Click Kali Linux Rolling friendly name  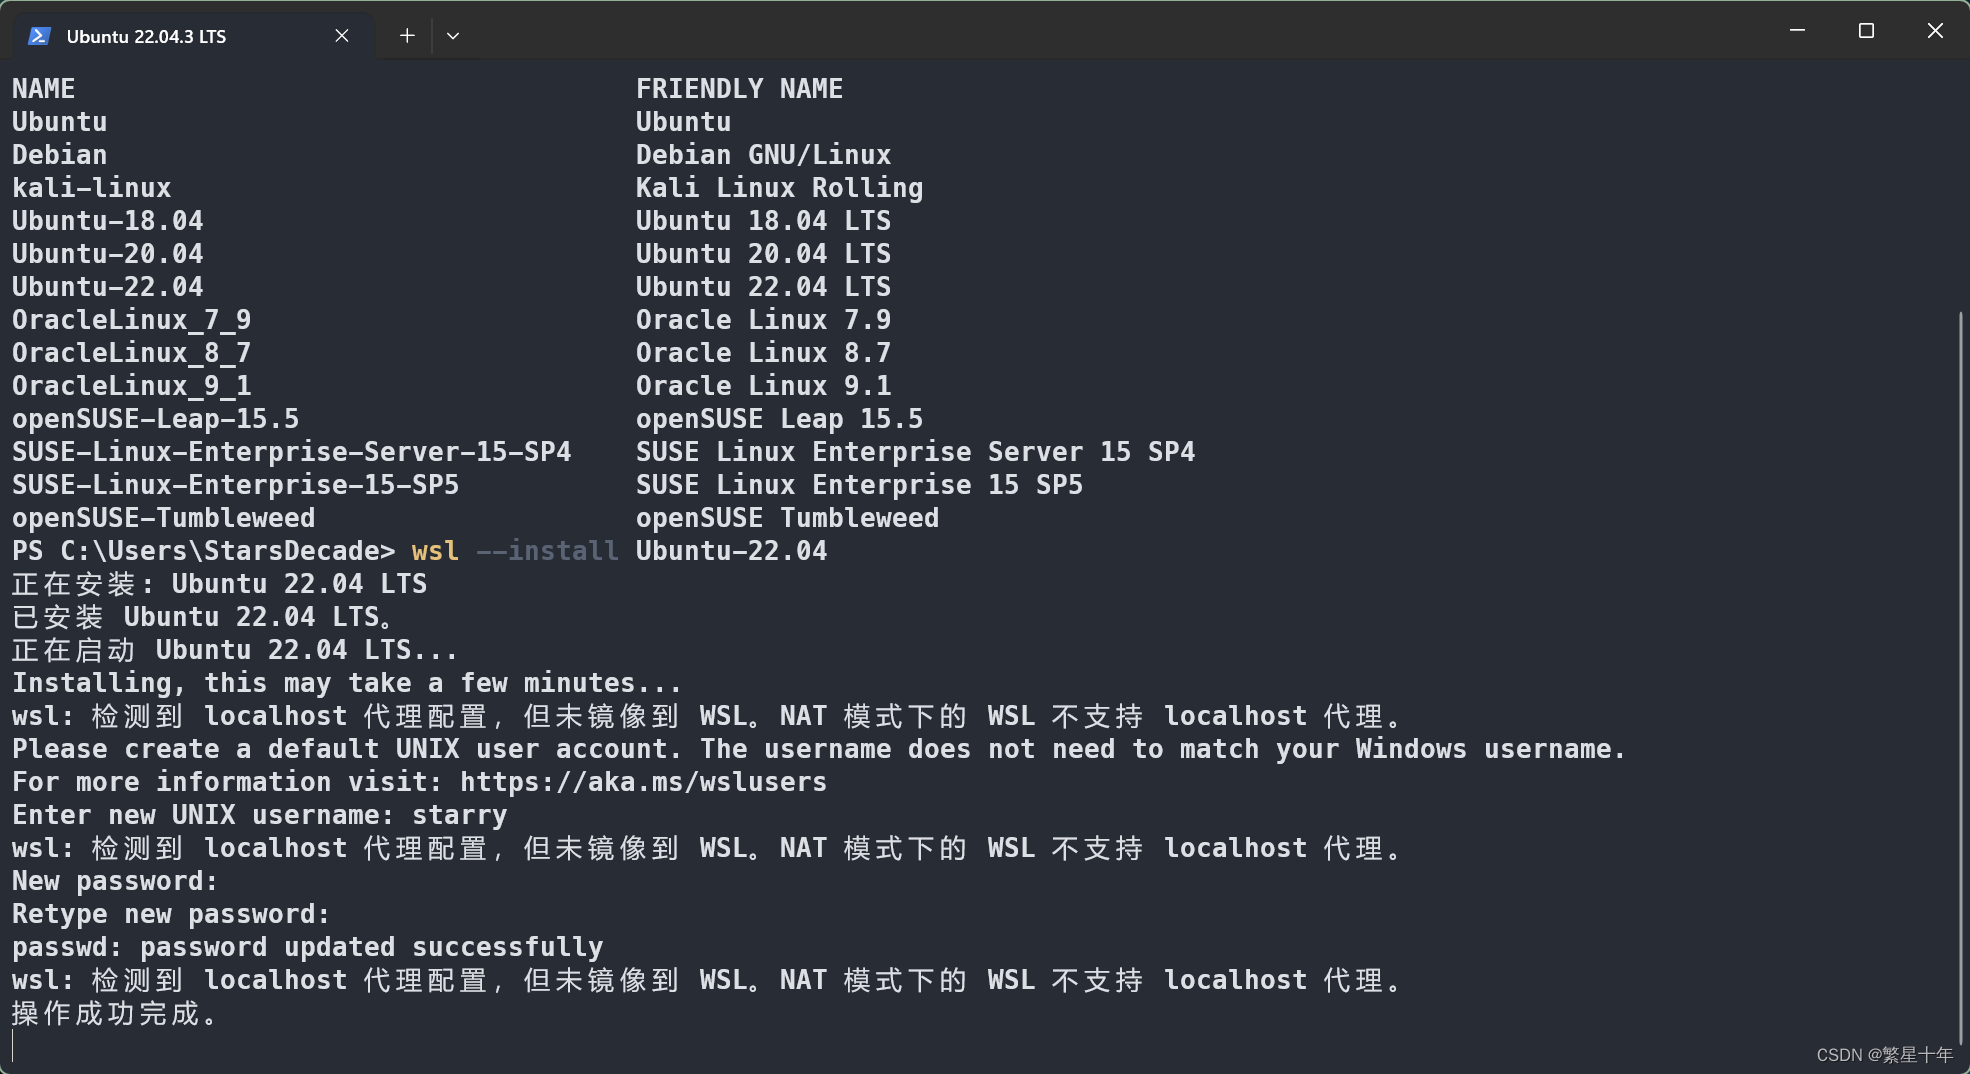tap(780, 188)
